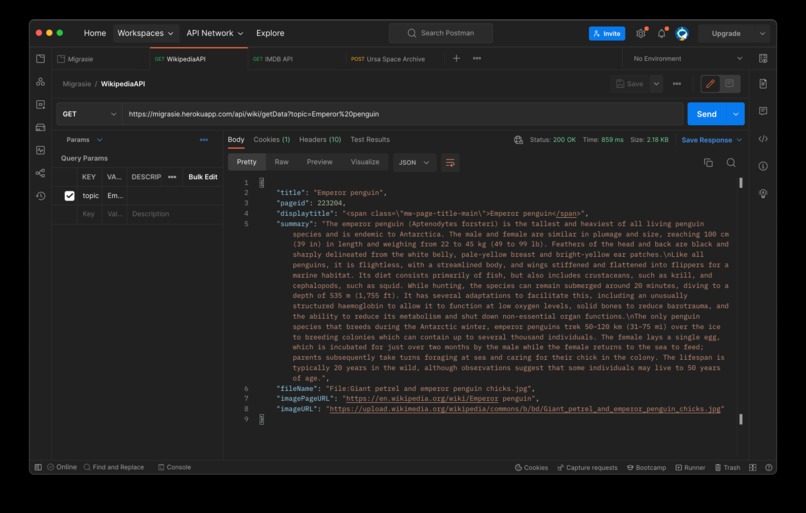806x513 pixels.
Task: Toggle word wrap icon in response
Action: pyautogui.click(x=450, y=162)
